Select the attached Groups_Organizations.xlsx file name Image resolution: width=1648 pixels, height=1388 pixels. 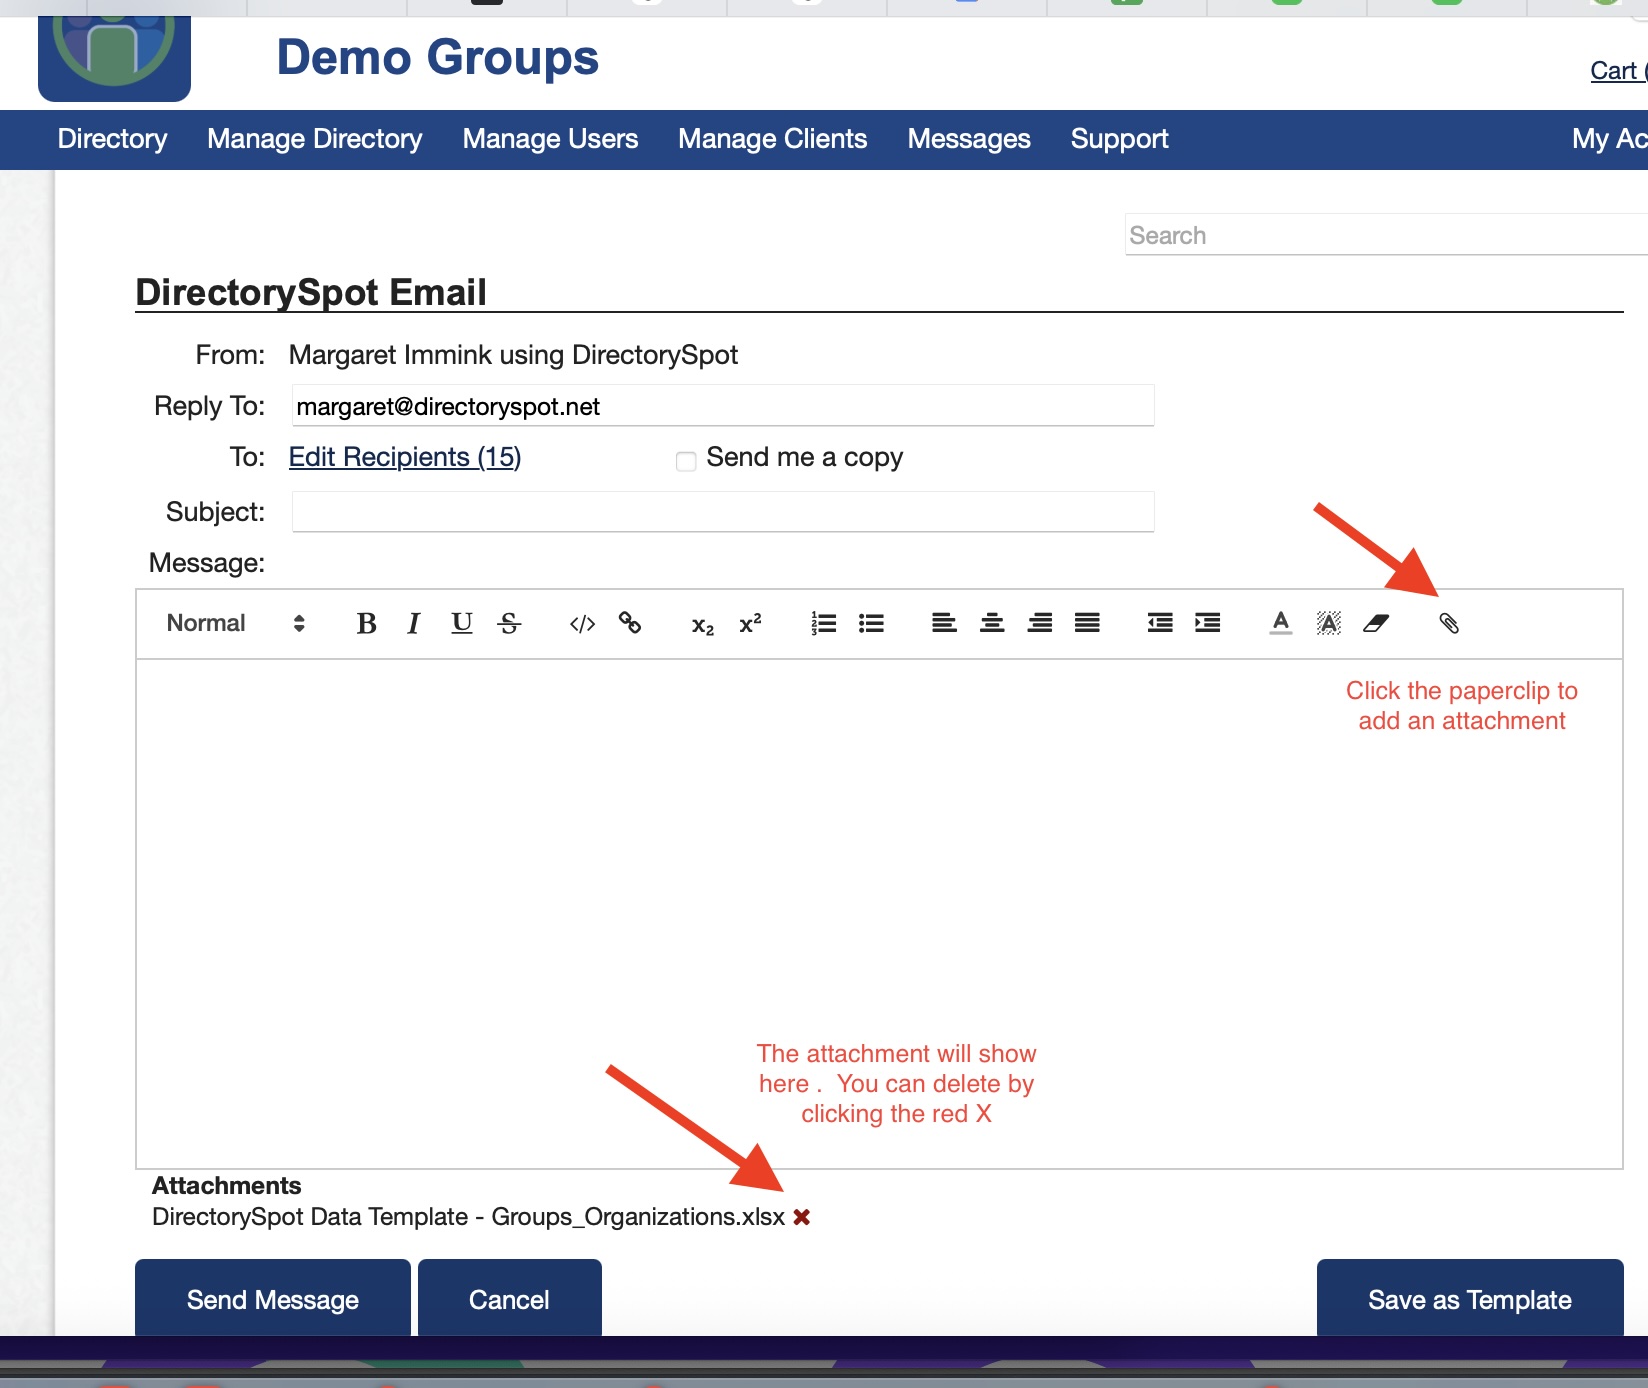click(468, 1217)
